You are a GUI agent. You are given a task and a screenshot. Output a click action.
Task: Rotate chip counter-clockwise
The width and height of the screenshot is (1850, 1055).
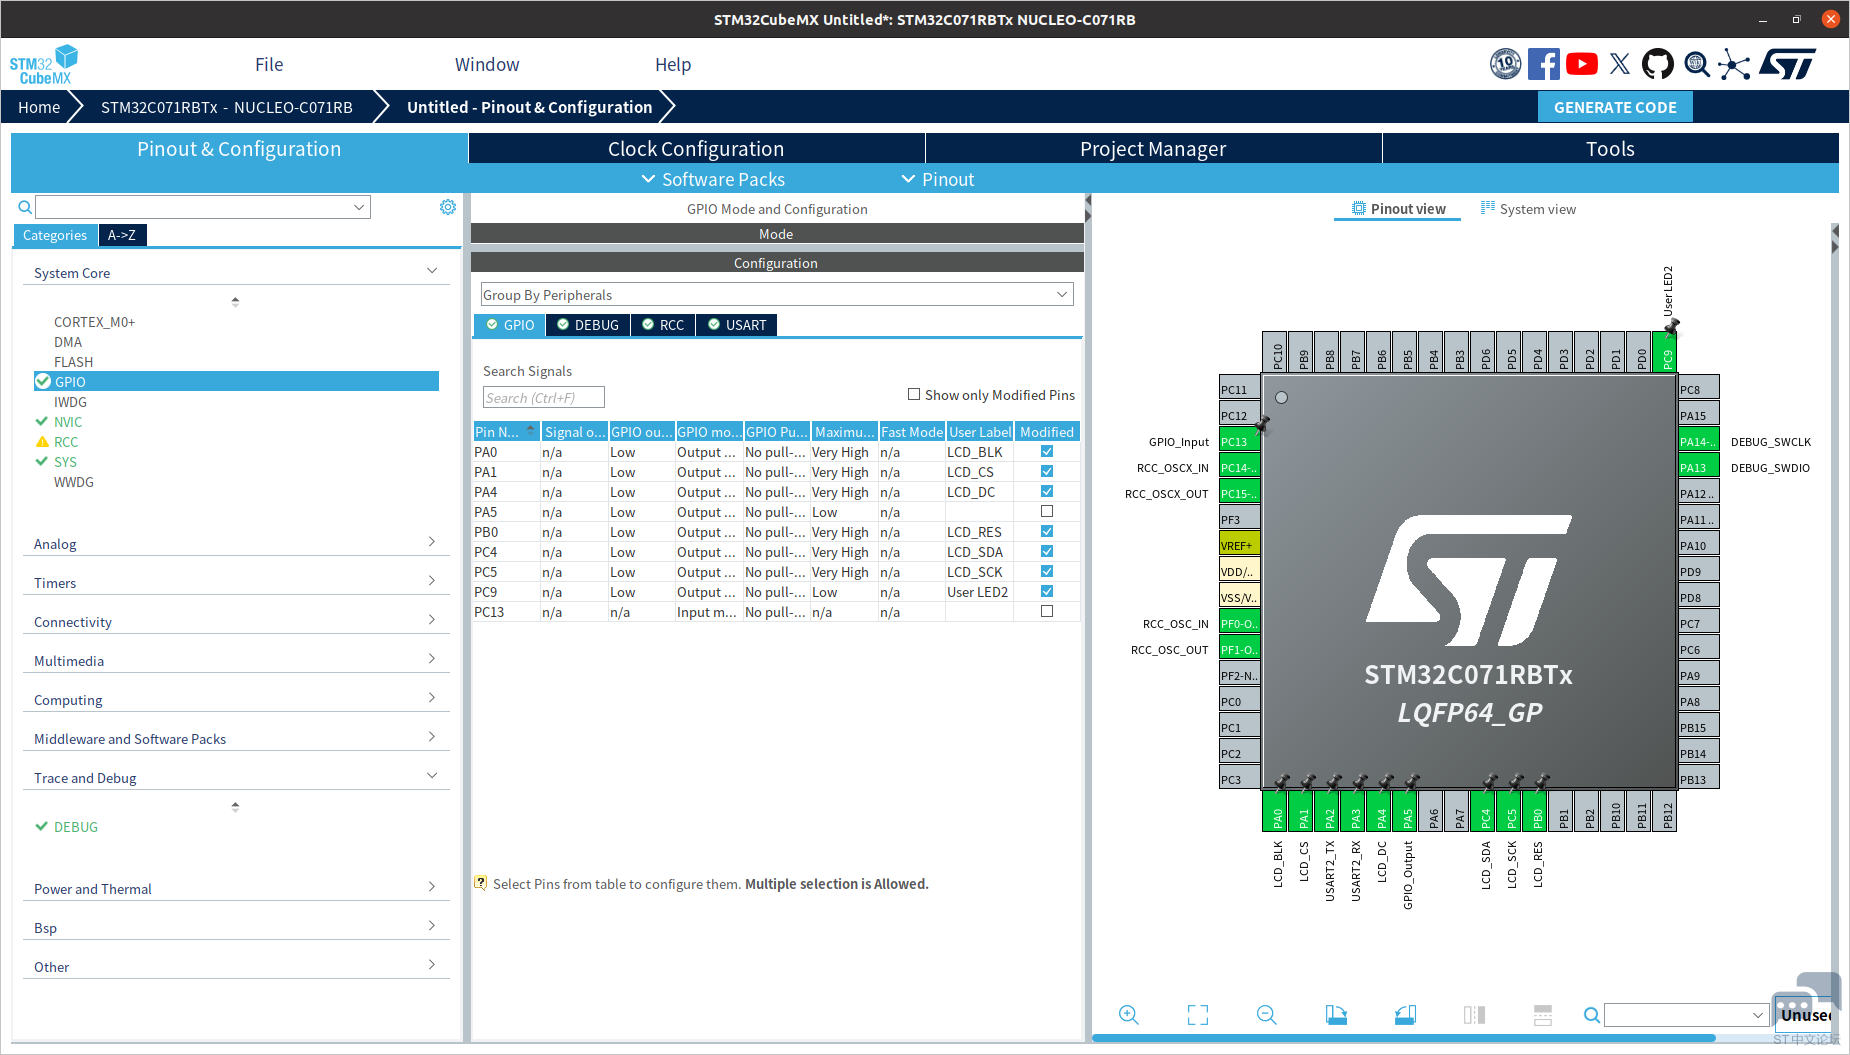(x=1405, y=1015)
